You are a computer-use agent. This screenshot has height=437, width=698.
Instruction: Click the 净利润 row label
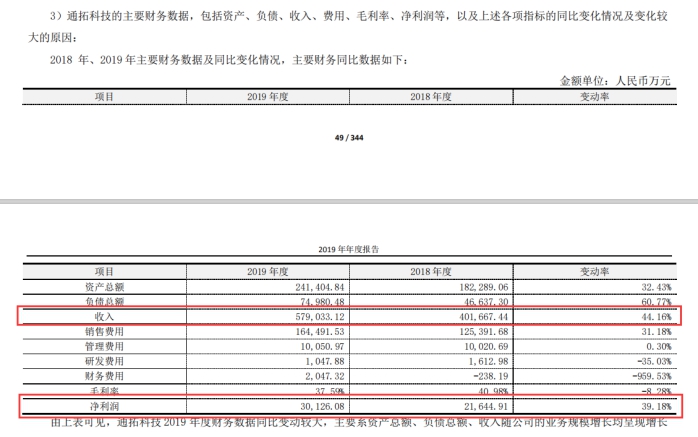click(104, 406)
